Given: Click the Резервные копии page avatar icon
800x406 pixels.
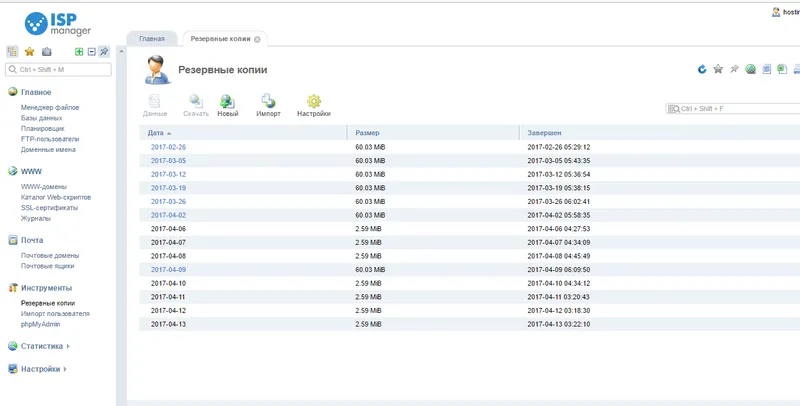Looking at the screenshot, I should (157, 69).
